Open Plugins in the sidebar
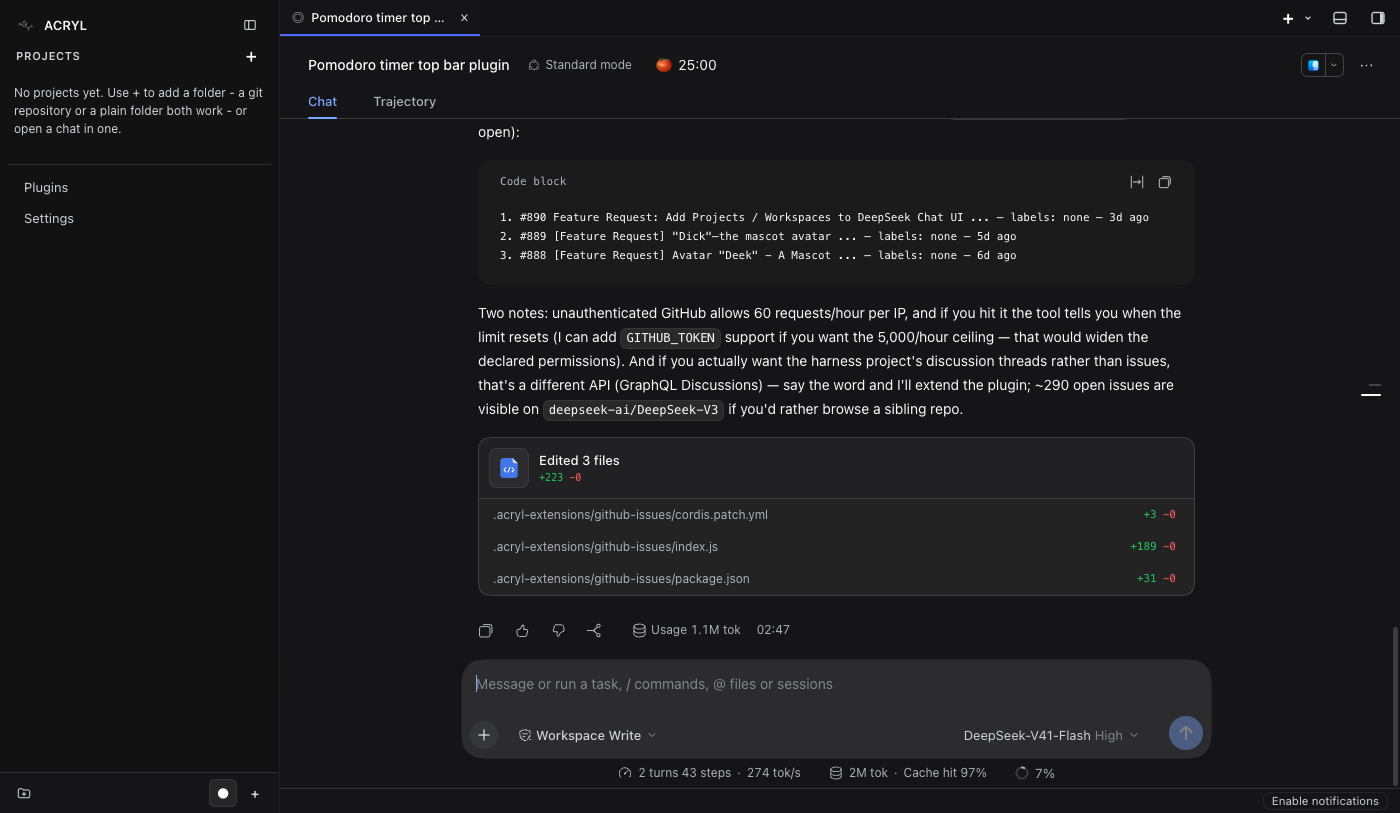The image size is (1400, 813). (x=46, y=188)
